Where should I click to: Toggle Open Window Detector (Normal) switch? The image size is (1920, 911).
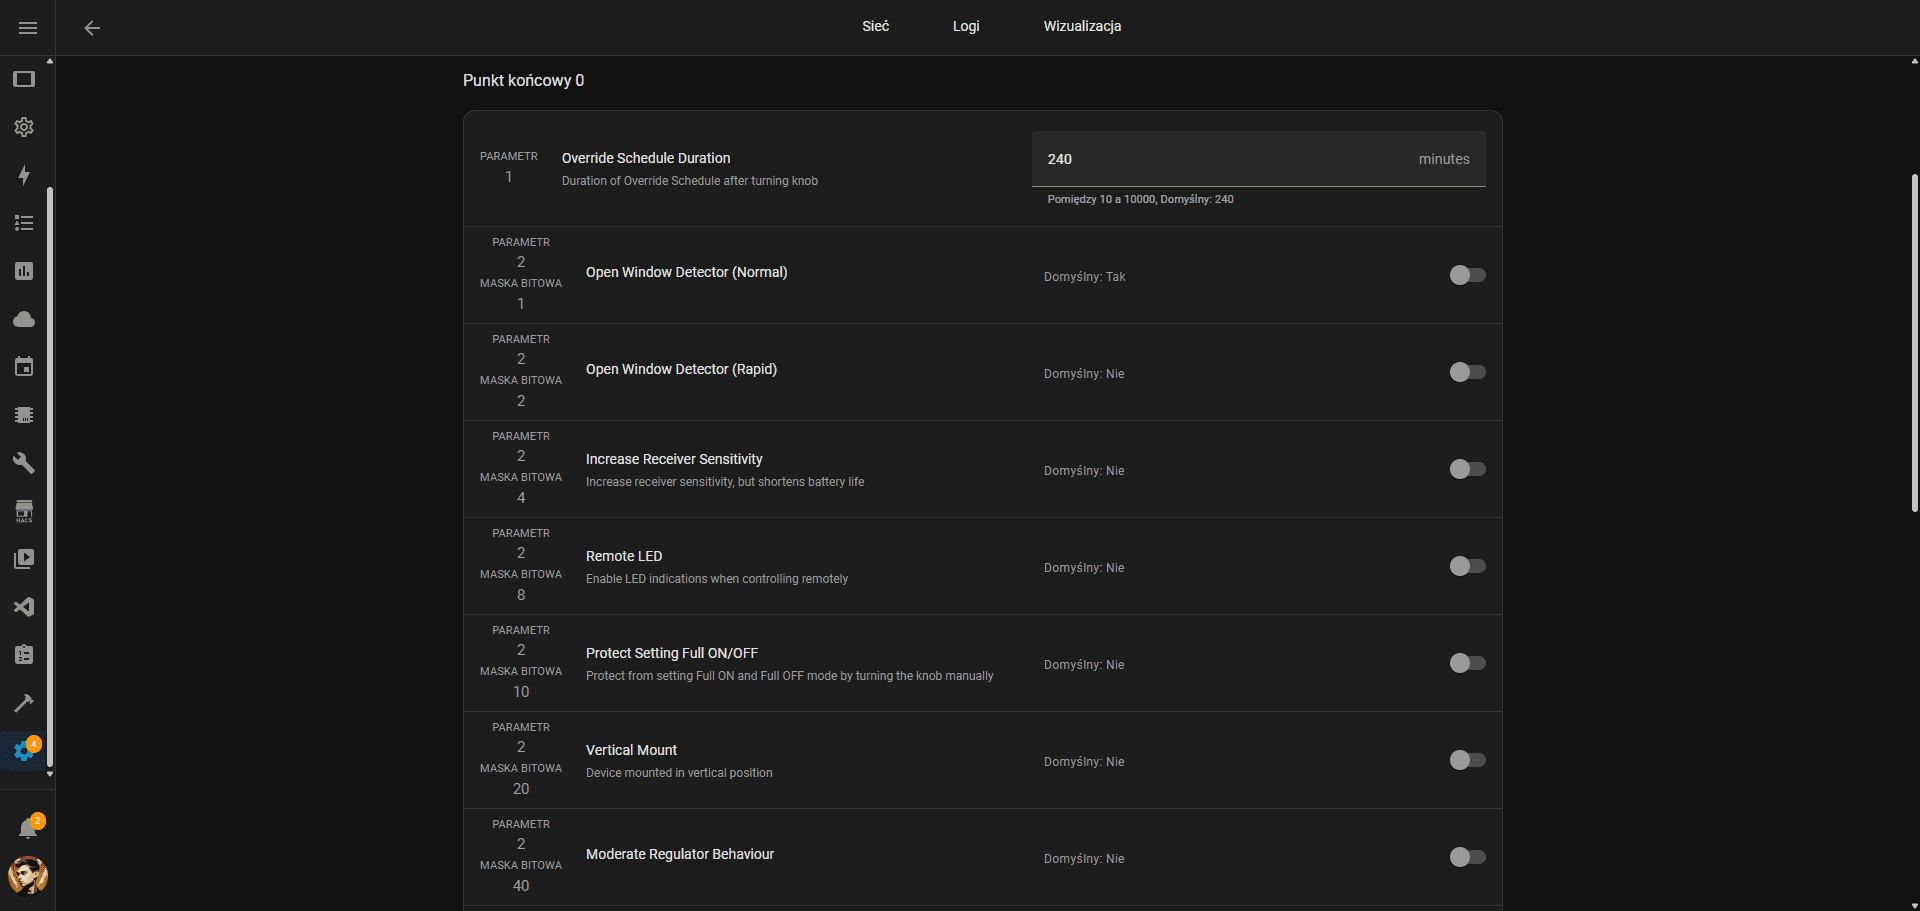[1467, 275]
